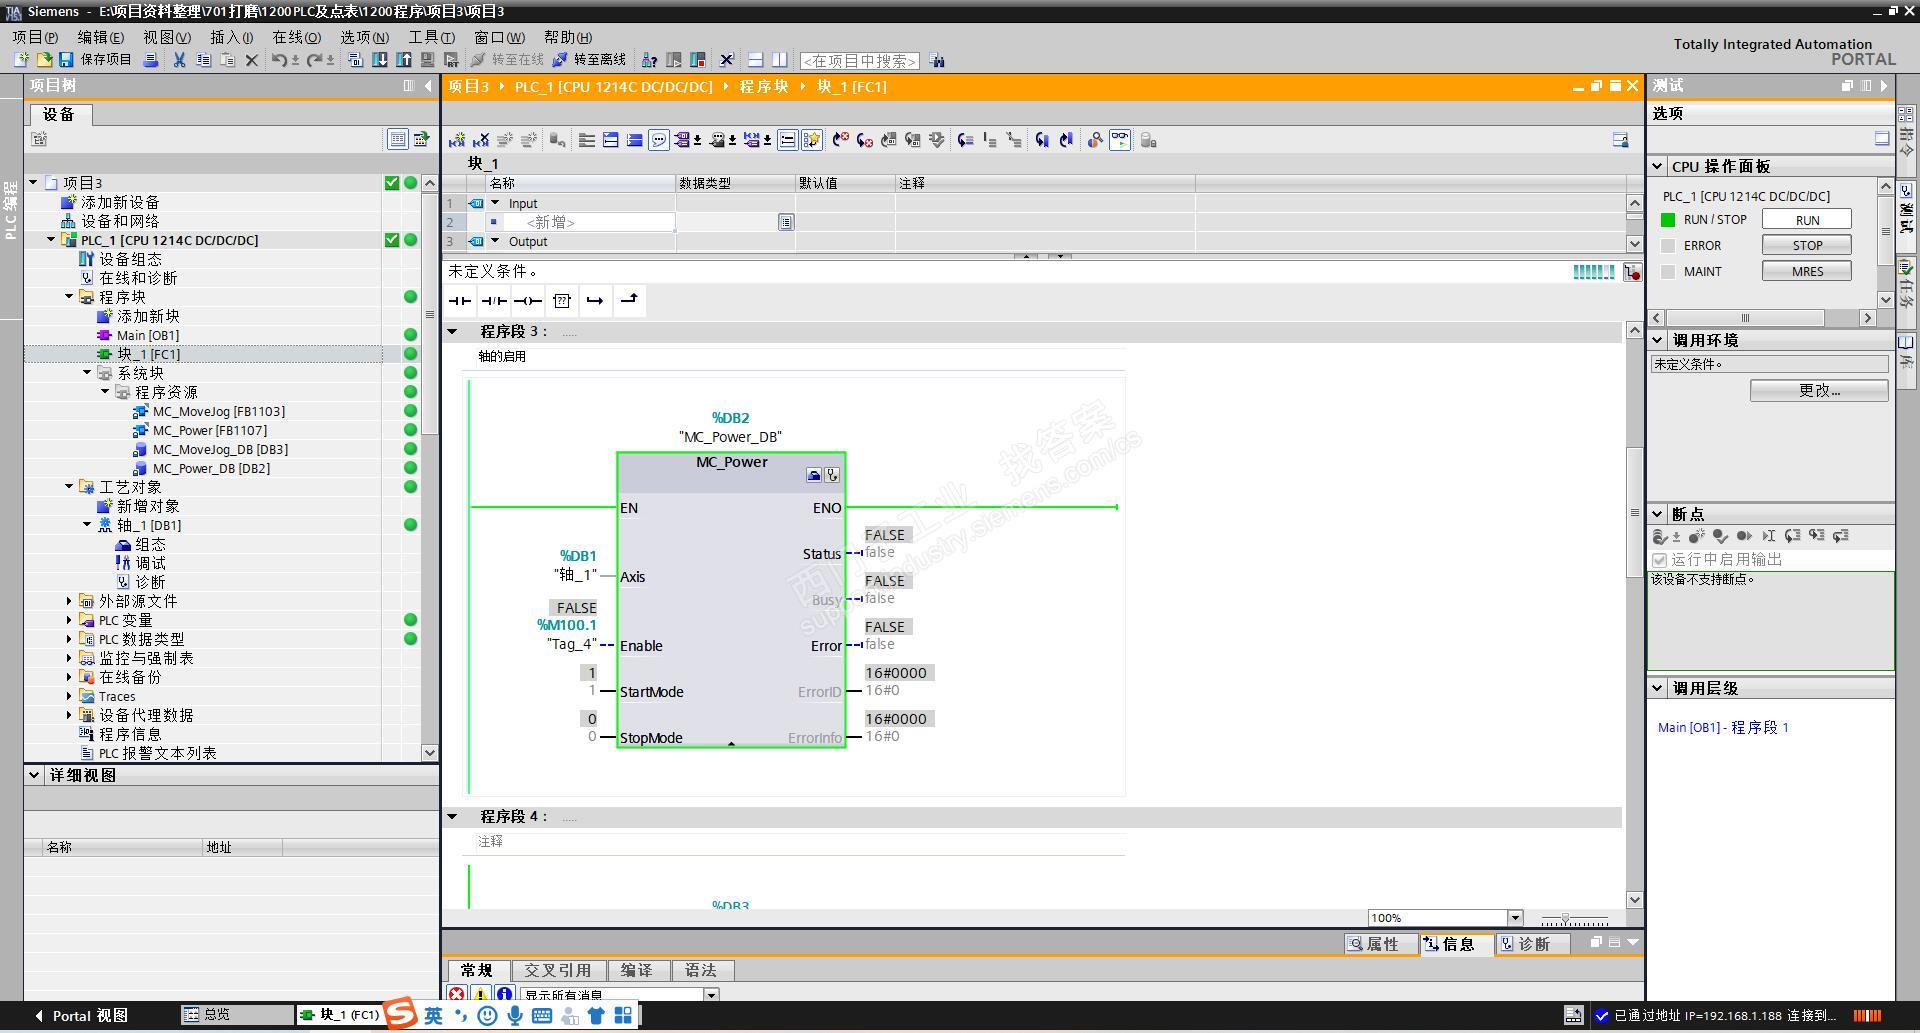
Task: Open the 总览 taskbar item
Action: coord(237,1015)
